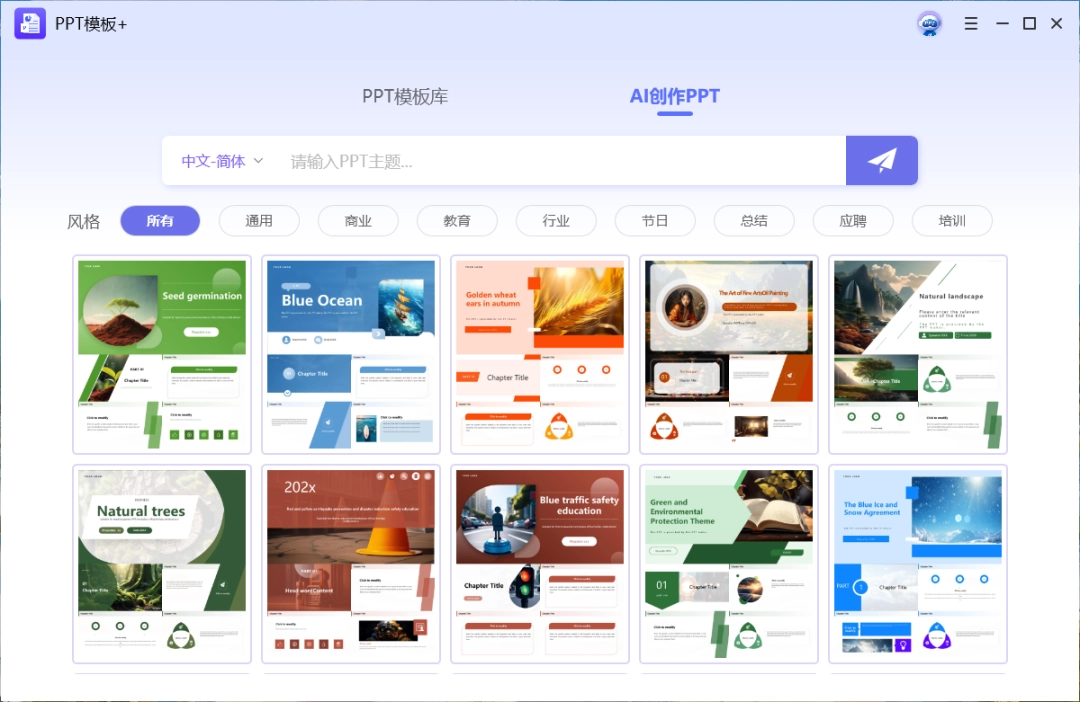Open the 中文-简体 language dropdown

pyautogui.click(x=220, y=160)
